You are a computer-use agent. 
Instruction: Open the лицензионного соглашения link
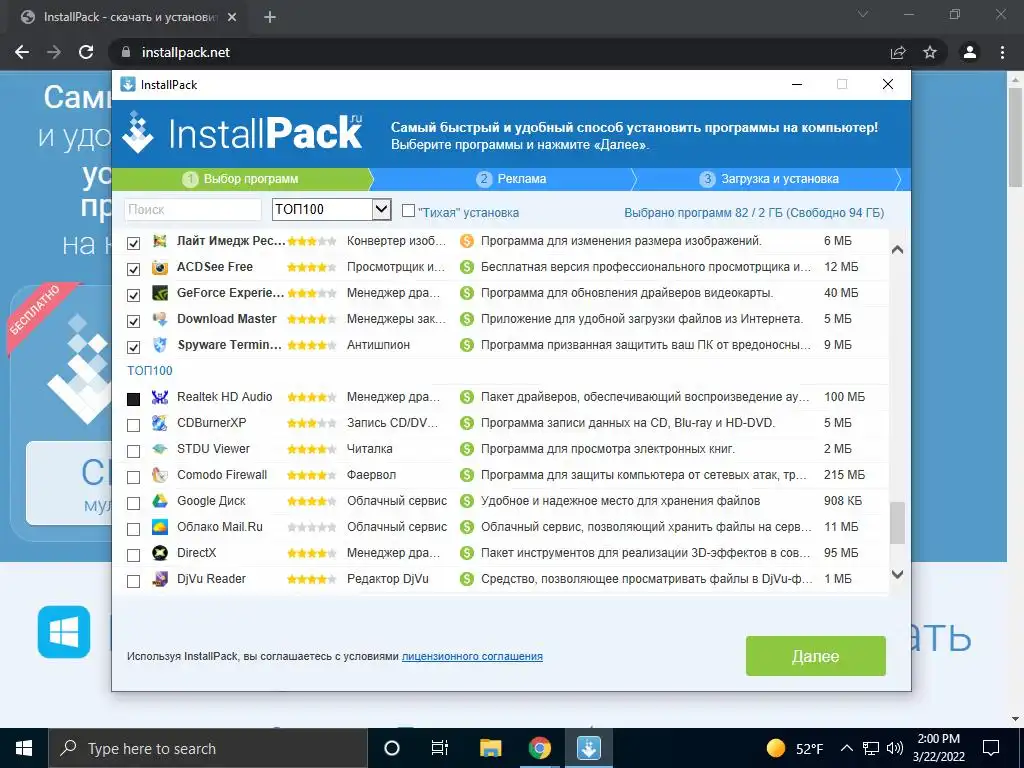[472, 656]
